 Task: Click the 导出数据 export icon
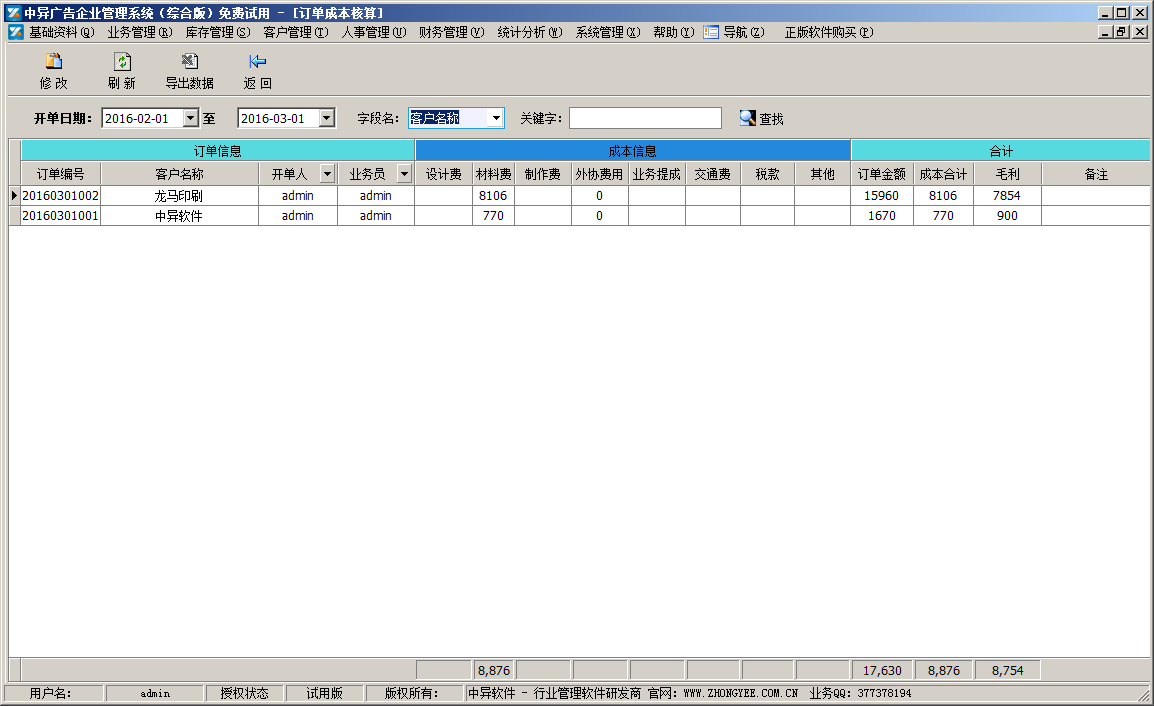pos(189,62)
